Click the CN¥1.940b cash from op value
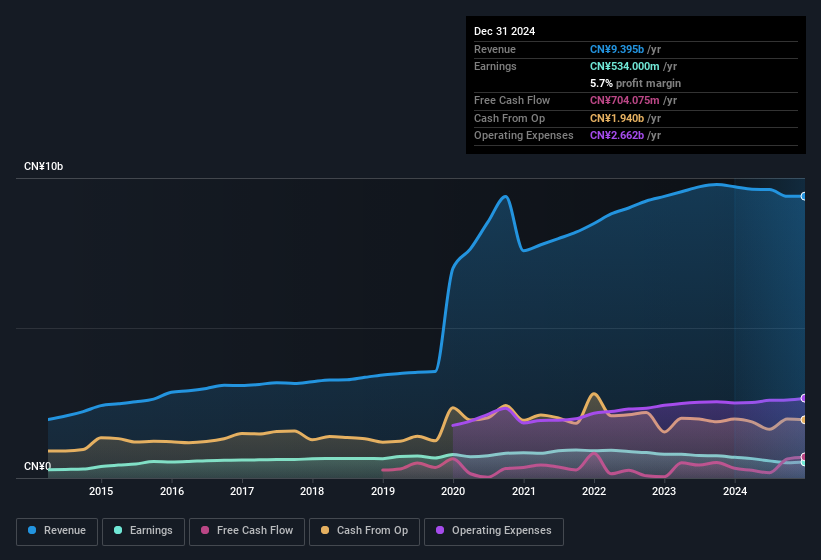Image resolution: width=821 pixels, height=560 pixels. [x=617, y=118]
